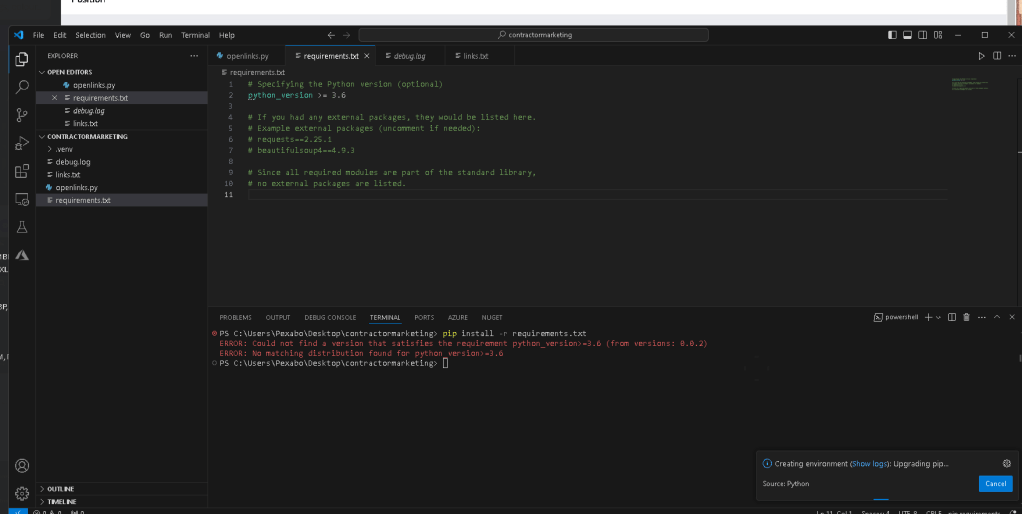
Task: Click the Explorer views more actions ellipsis
Action: [194, 56]
